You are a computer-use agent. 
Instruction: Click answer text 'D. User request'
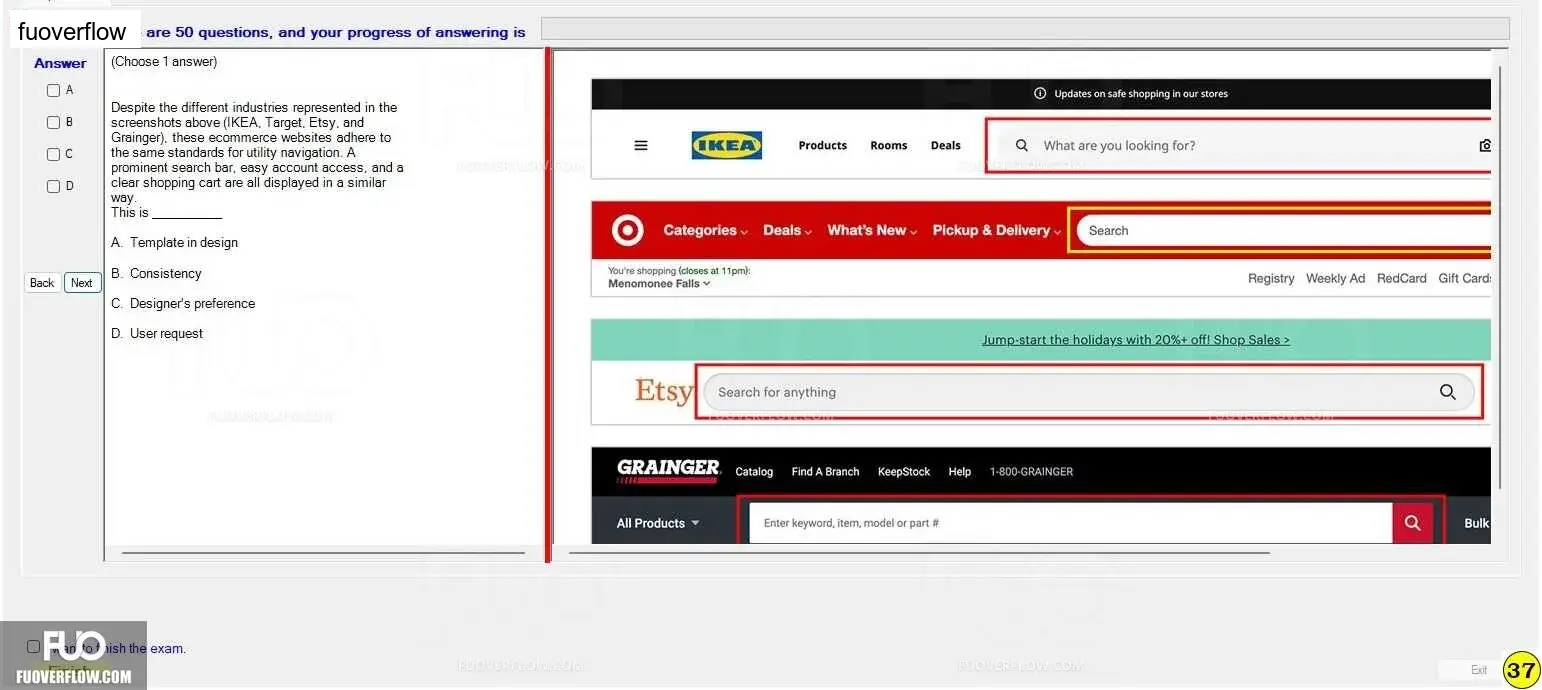point(156,333)
